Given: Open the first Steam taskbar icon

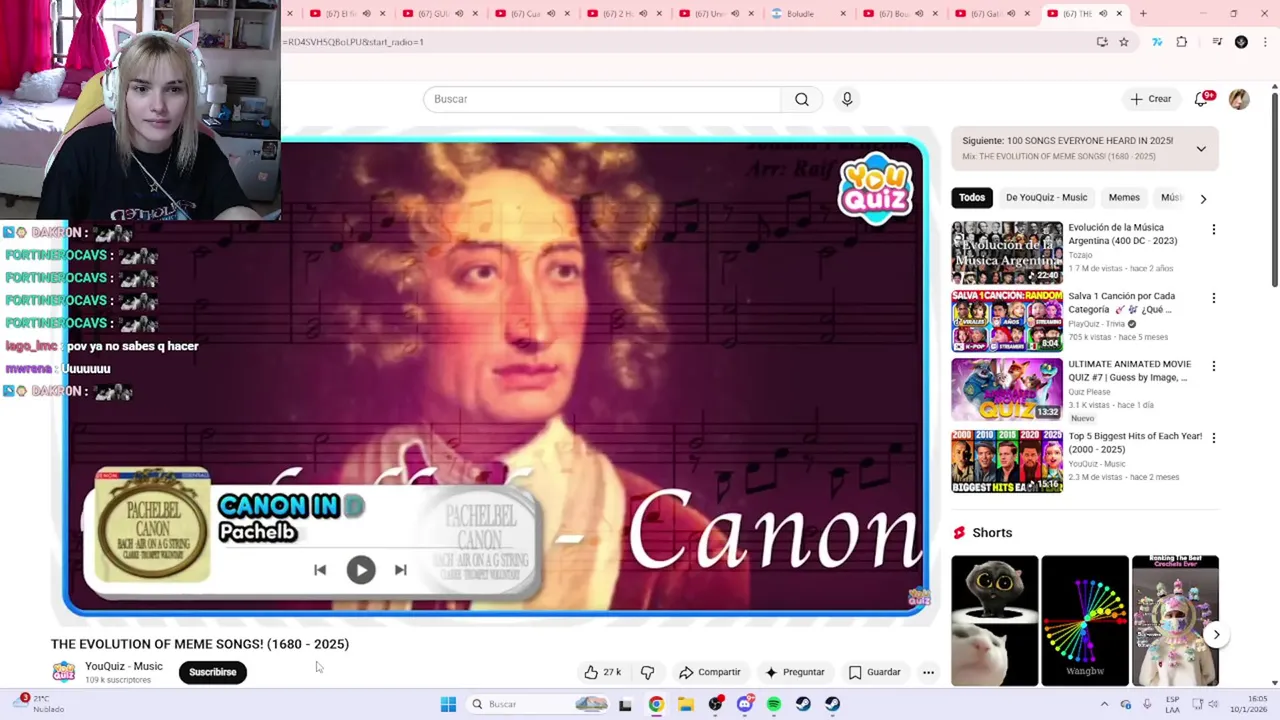Looking at the screenshot, I should tap(803, 704).
